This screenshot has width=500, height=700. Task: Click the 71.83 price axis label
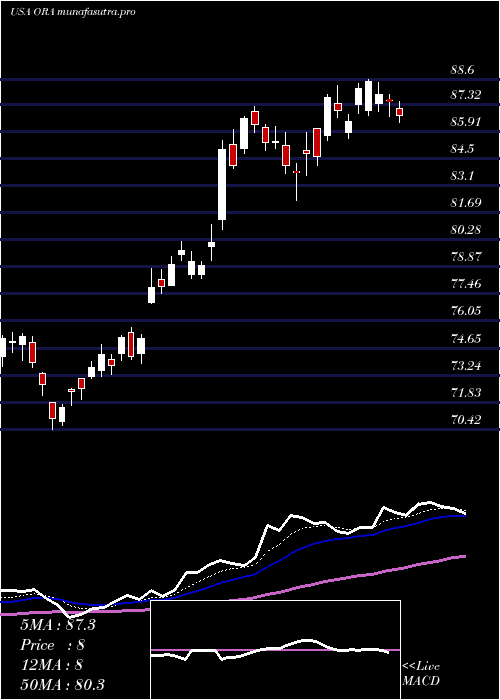[x=465, y=393]
